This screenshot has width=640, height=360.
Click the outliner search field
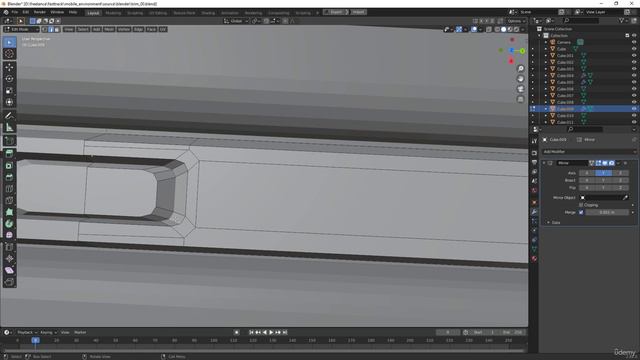coord(581,21)
